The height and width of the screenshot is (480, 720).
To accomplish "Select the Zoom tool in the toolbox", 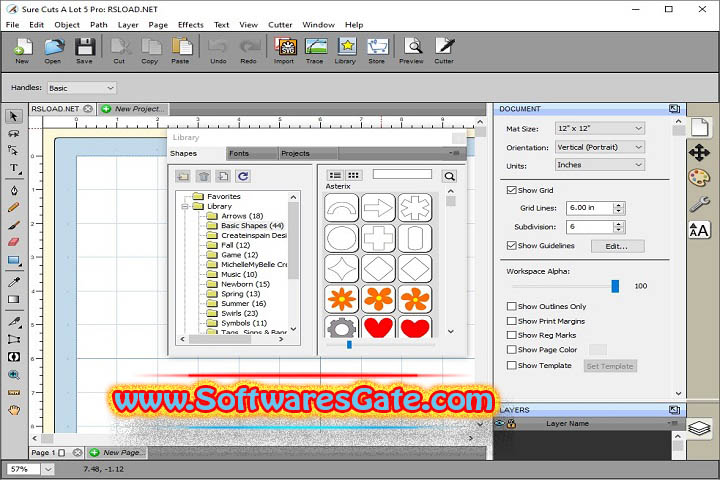I will (14, 375).
